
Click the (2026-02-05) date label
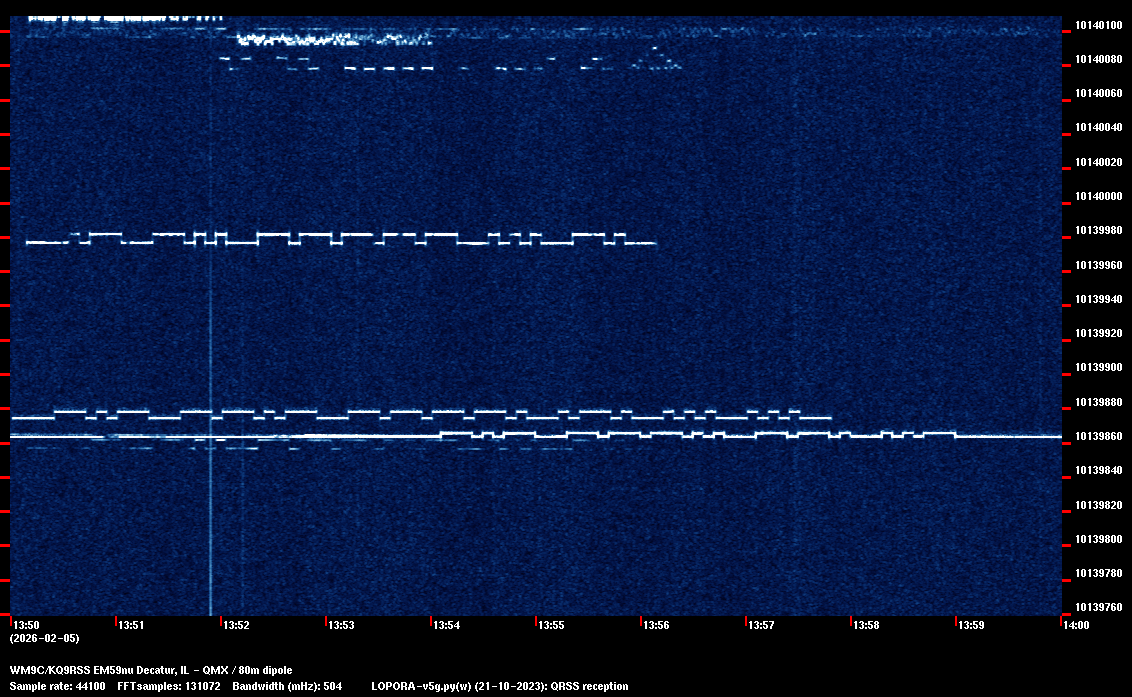coord(44,638)
